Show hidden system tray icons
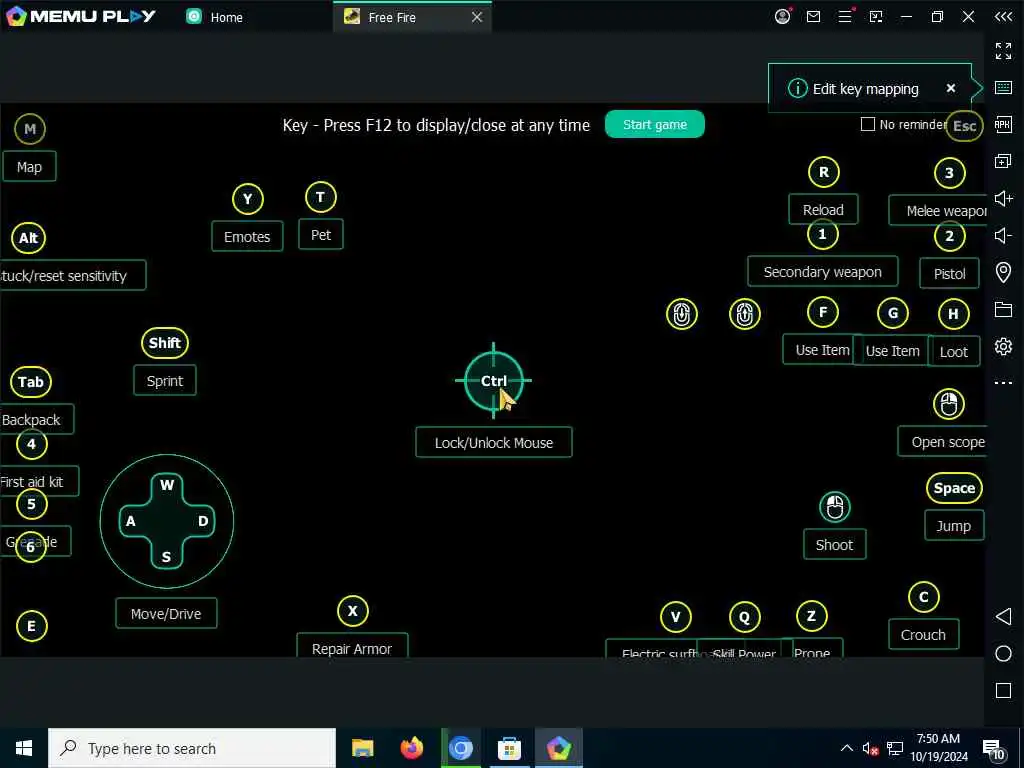1024x768 pixels. 846,748
